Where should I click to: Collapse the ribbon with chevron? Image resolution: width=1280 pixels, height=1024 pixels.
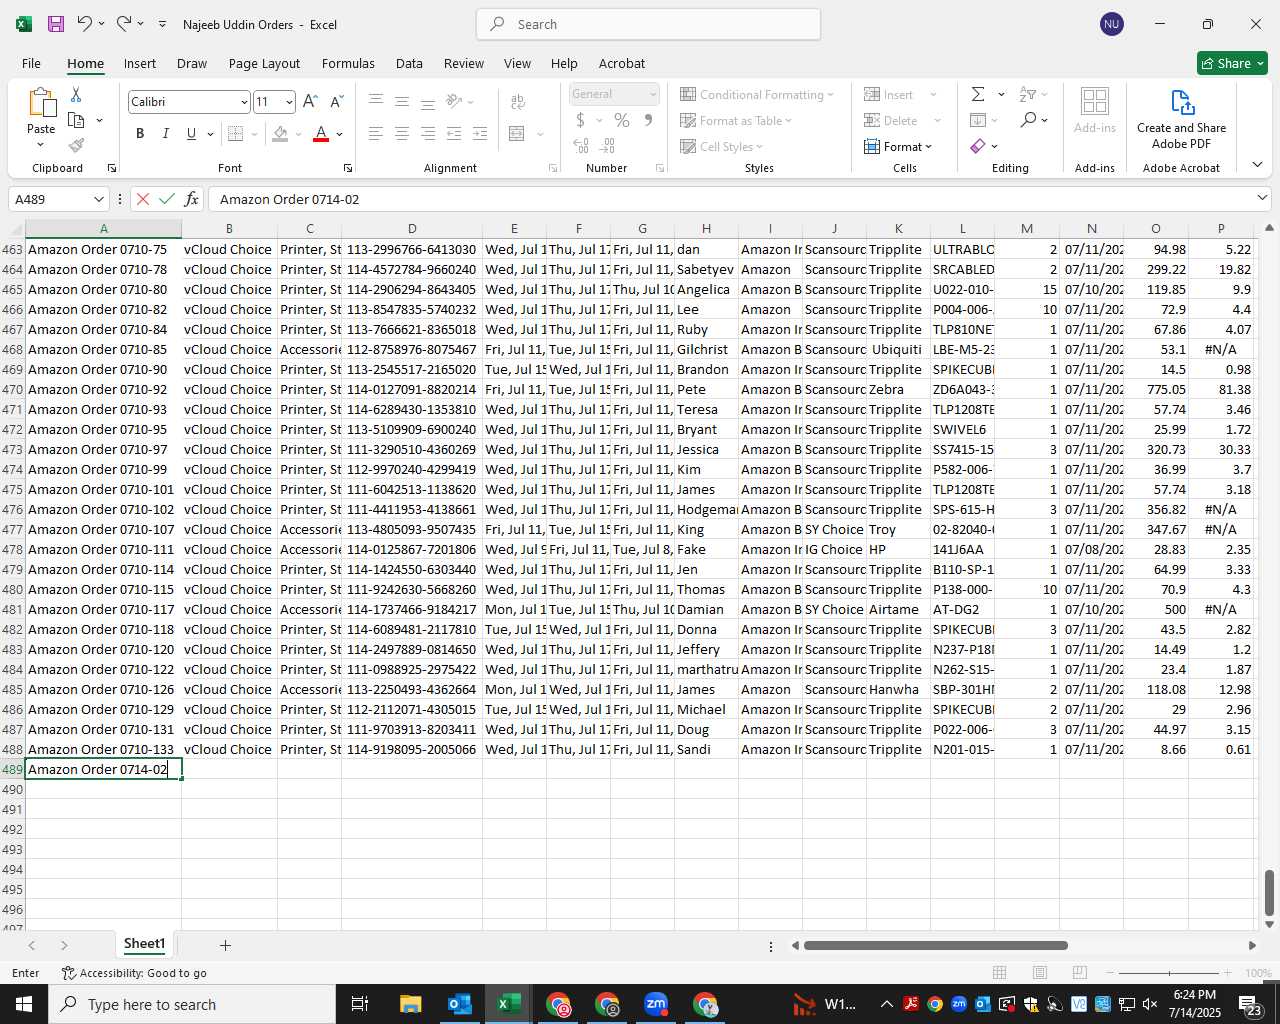[1257, 165]
